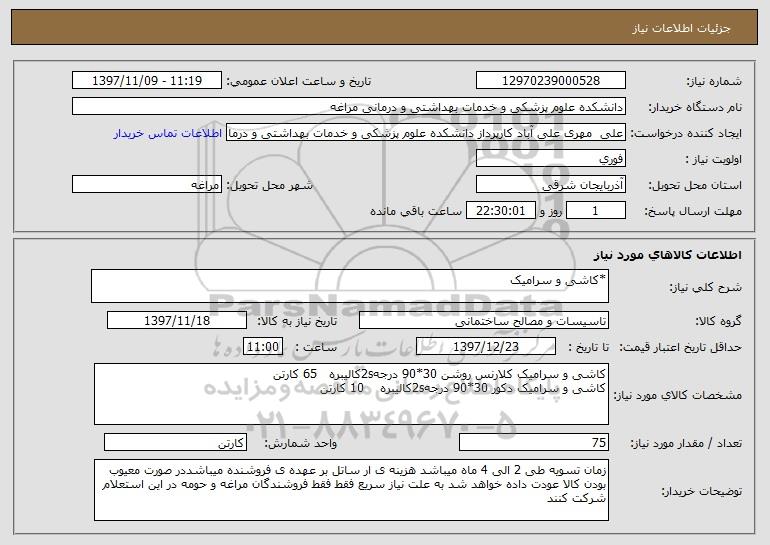Click the quantity field showing 75
Viewport: 770px width, 545px height.
tap(534, 442)
